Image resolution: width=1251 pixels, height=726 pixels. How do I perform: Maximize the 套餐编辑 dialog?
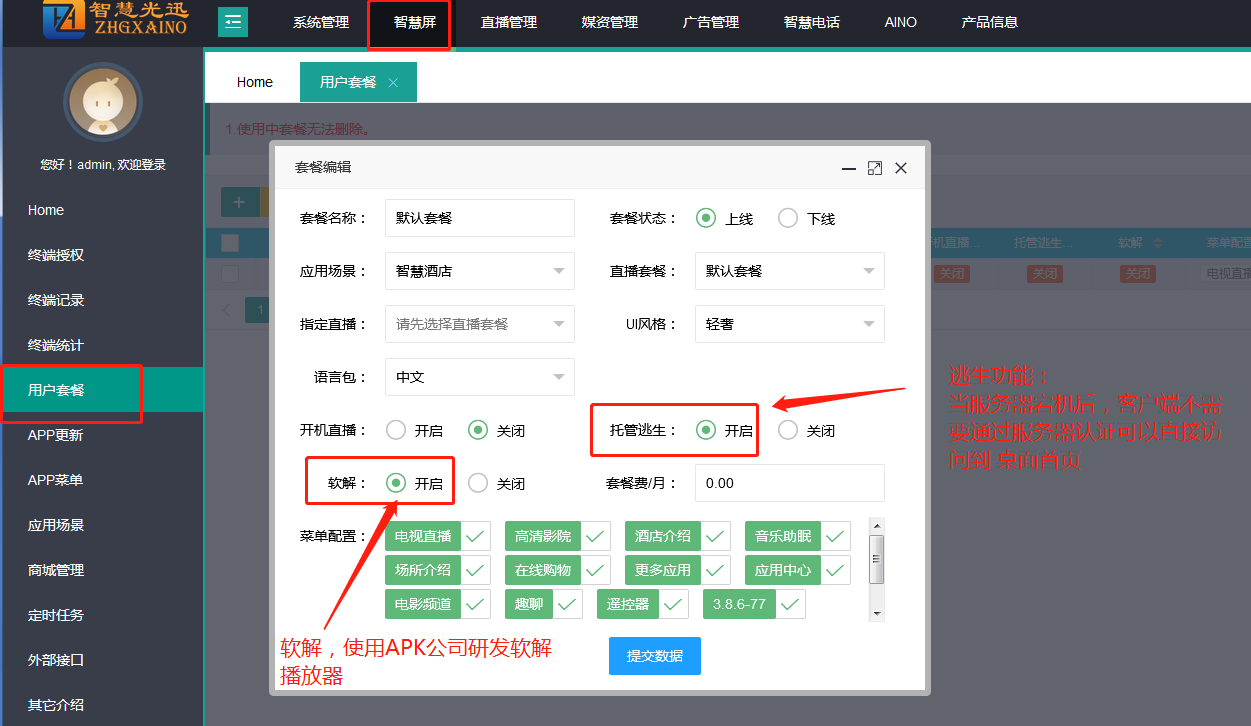(x=875, y=168)
